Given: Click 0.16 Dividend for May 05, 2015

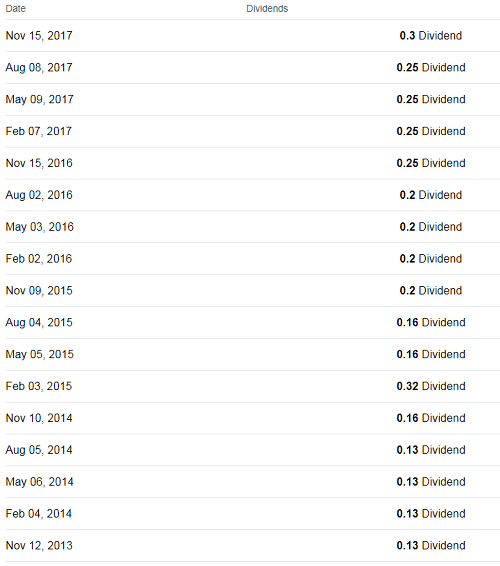Looking at the screenshot, I should click(430, 354).
